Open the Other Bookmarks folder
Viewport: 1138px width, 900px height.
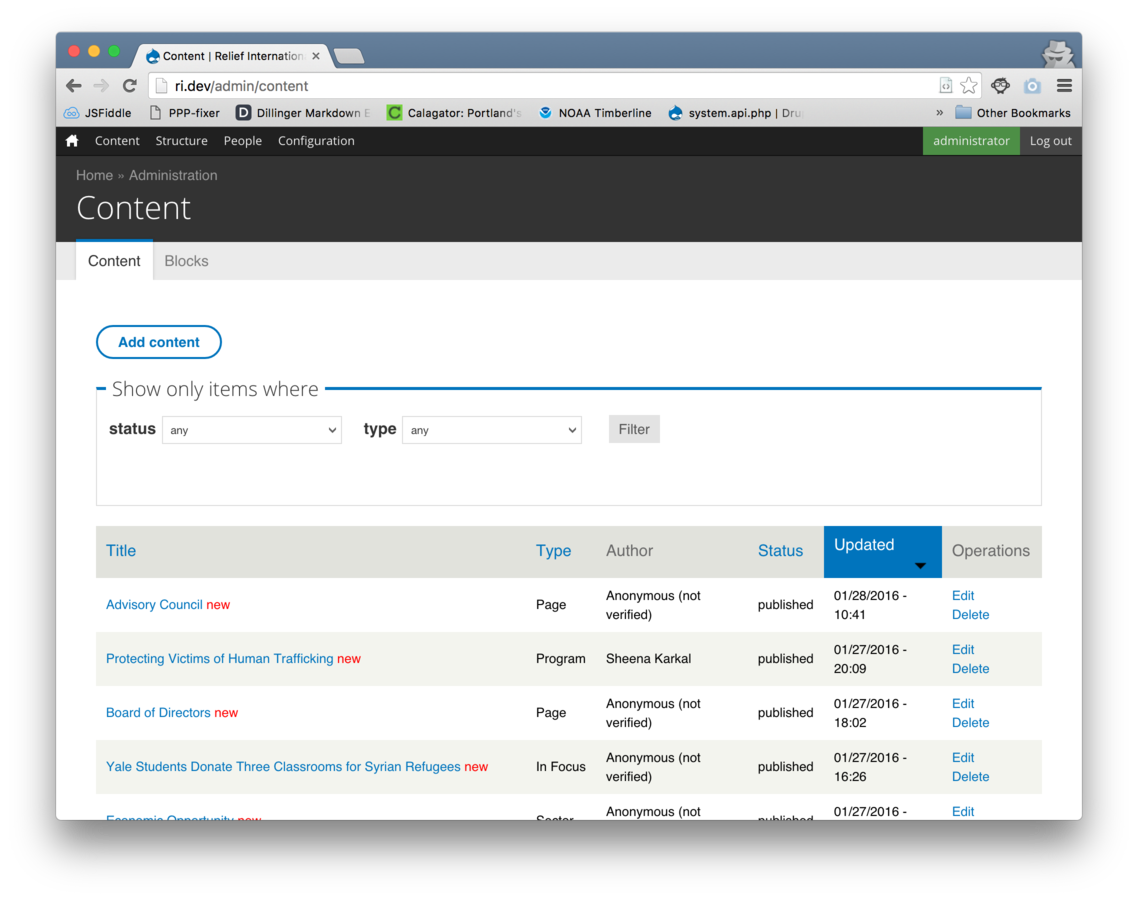[1012, 112]
